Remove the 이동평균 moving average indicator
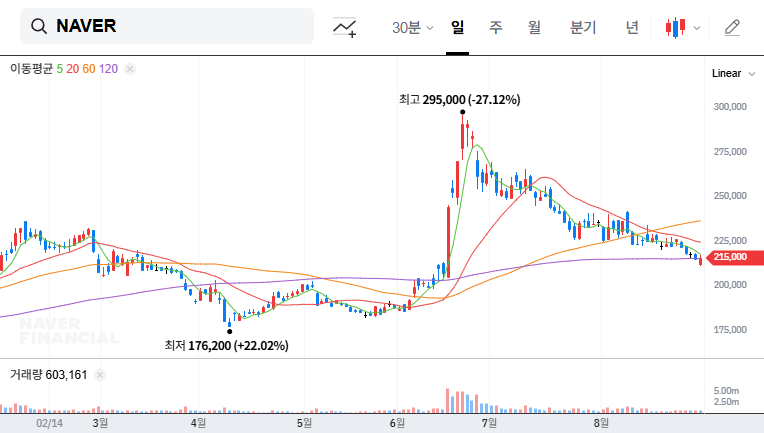 coord(130,69)
